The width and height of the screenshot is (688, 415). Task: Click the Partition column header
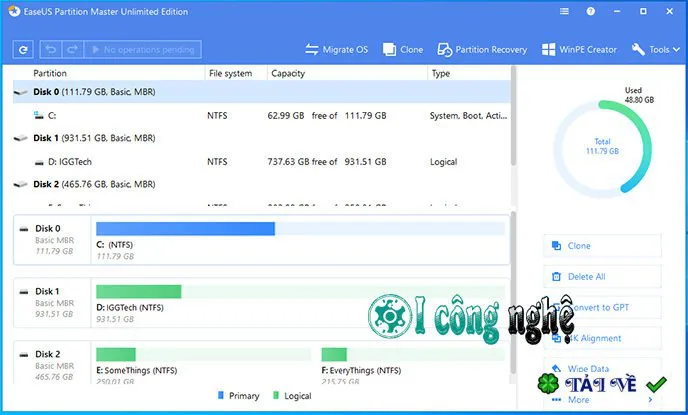pos(50,73)
